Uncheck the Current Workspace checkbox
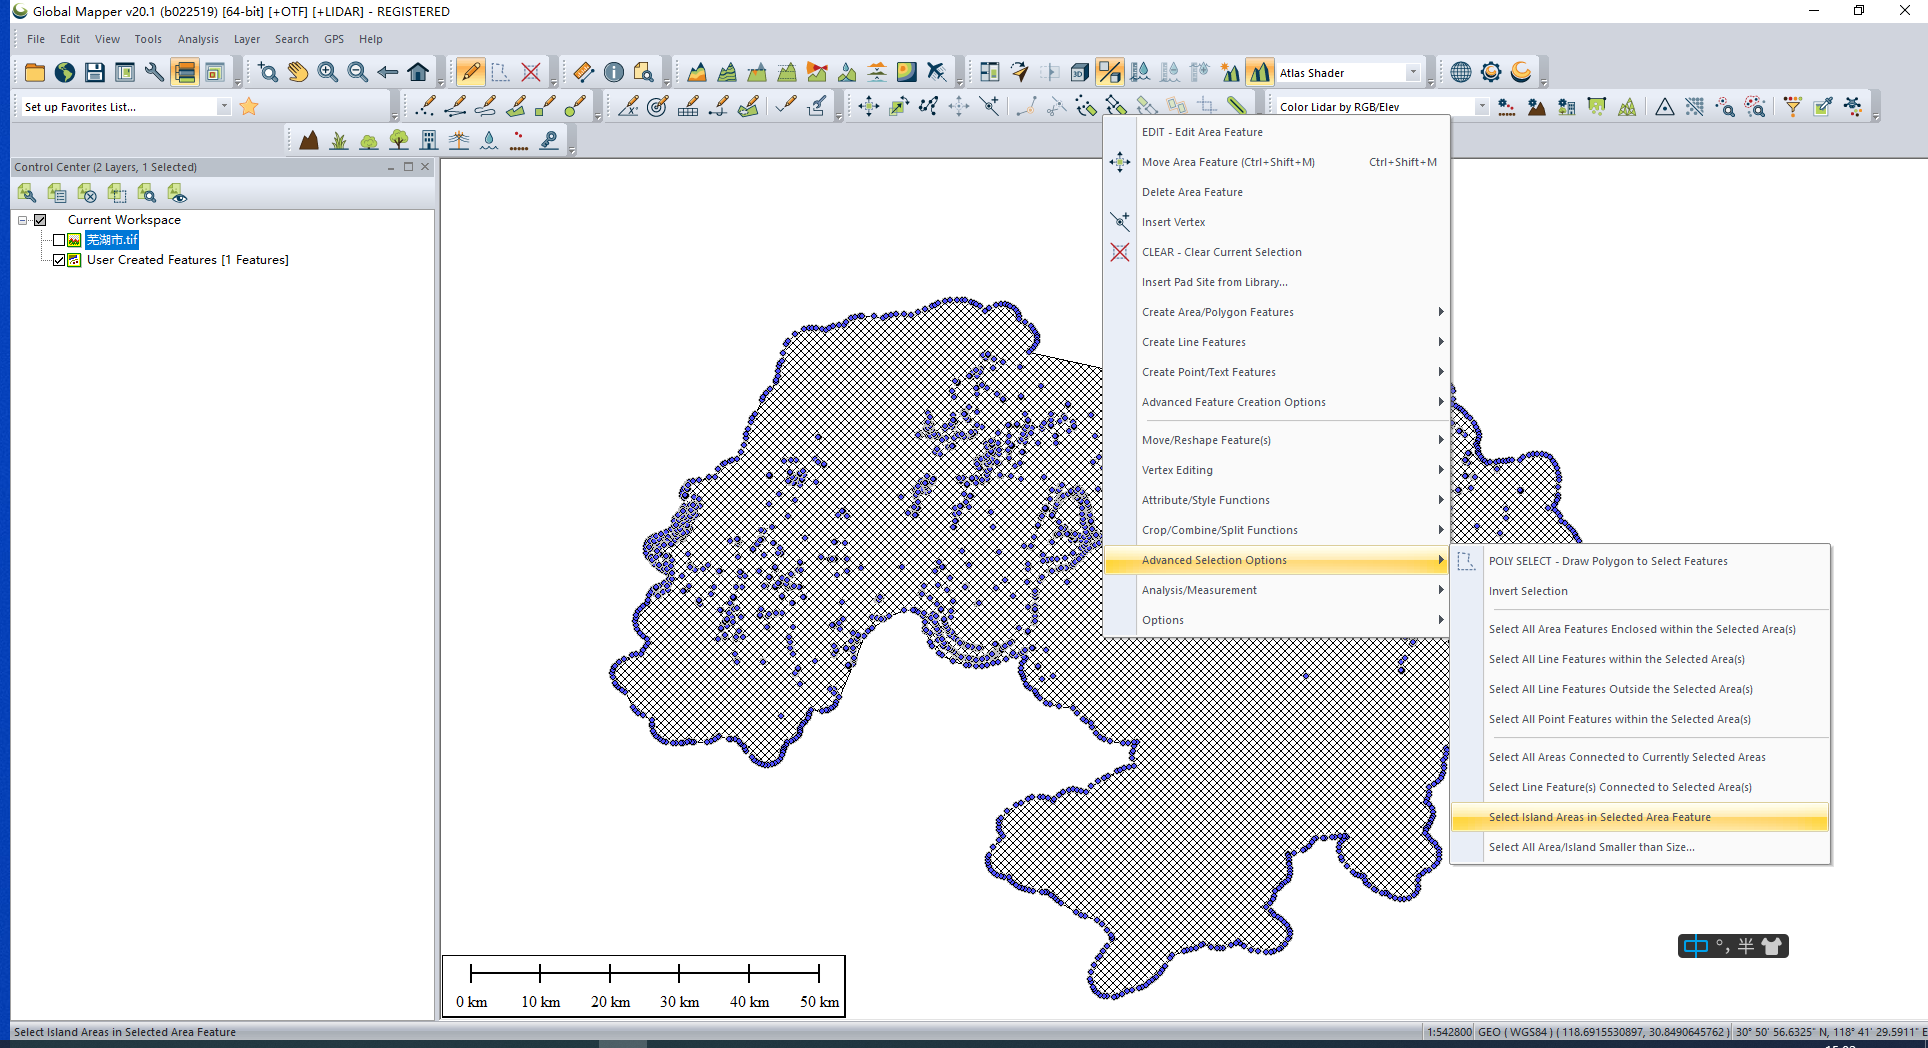This screenshot has width=1928, height=1048. [x=40, y=220]
